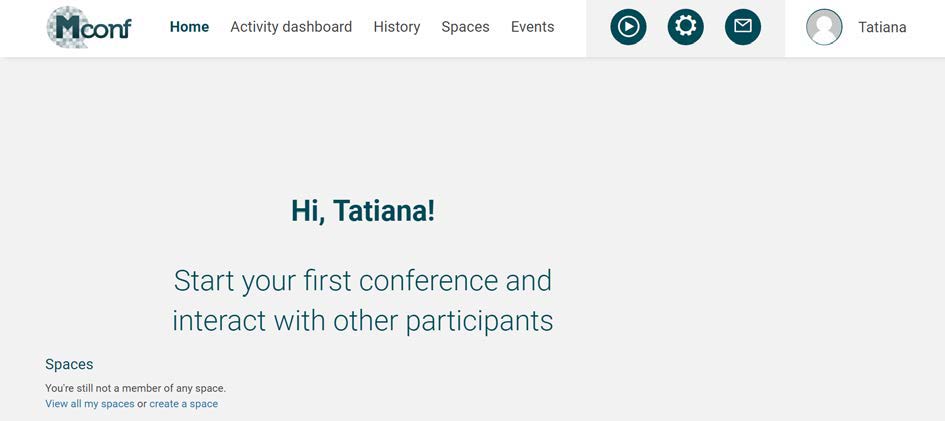945x421 pixels.
Task: Switch to Spaces in the top navigation
Action: pos(465,27)
